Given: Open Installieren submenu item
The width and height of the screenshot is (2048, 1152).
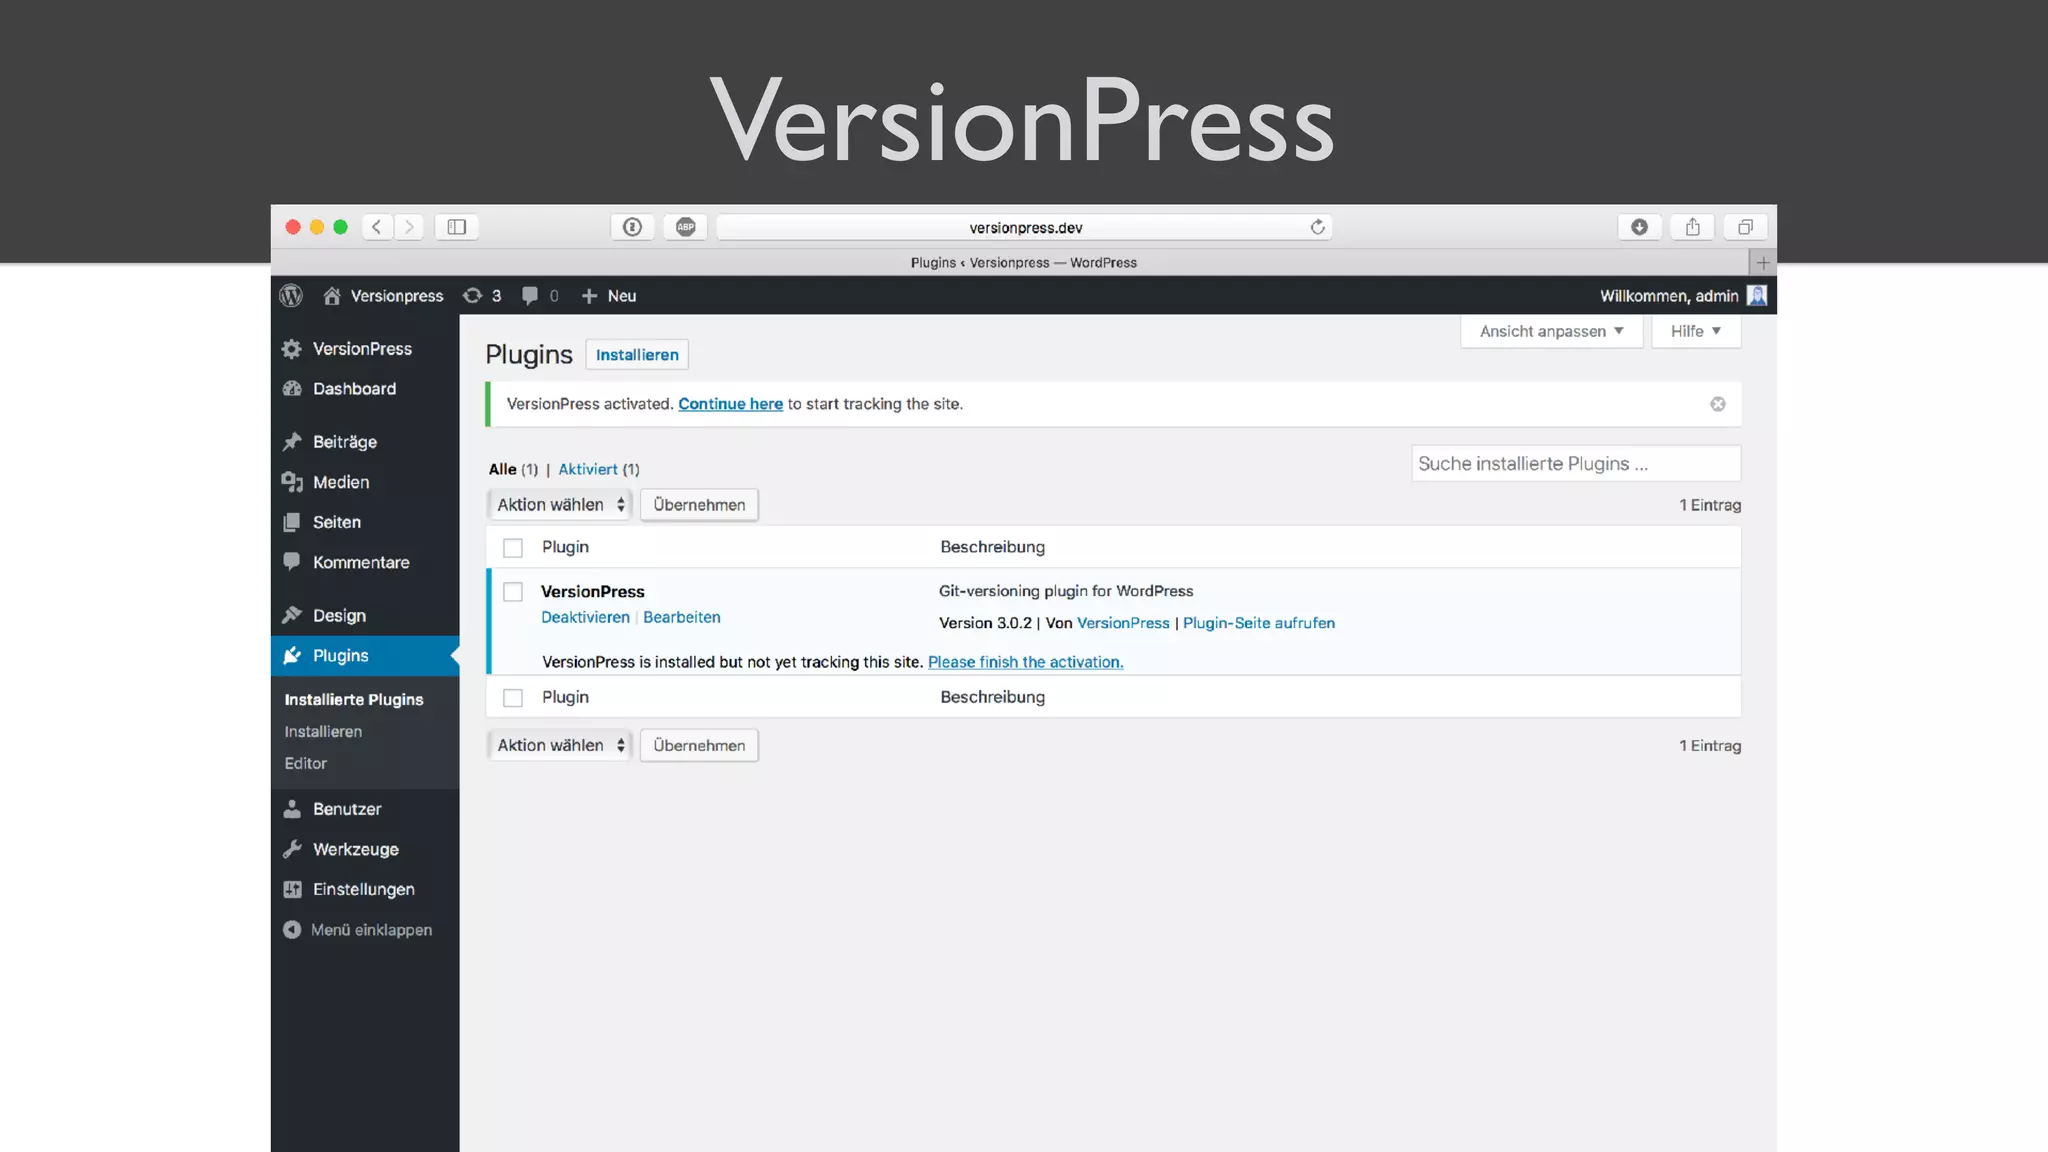Looking at the screenshot, I should point(323,731).
